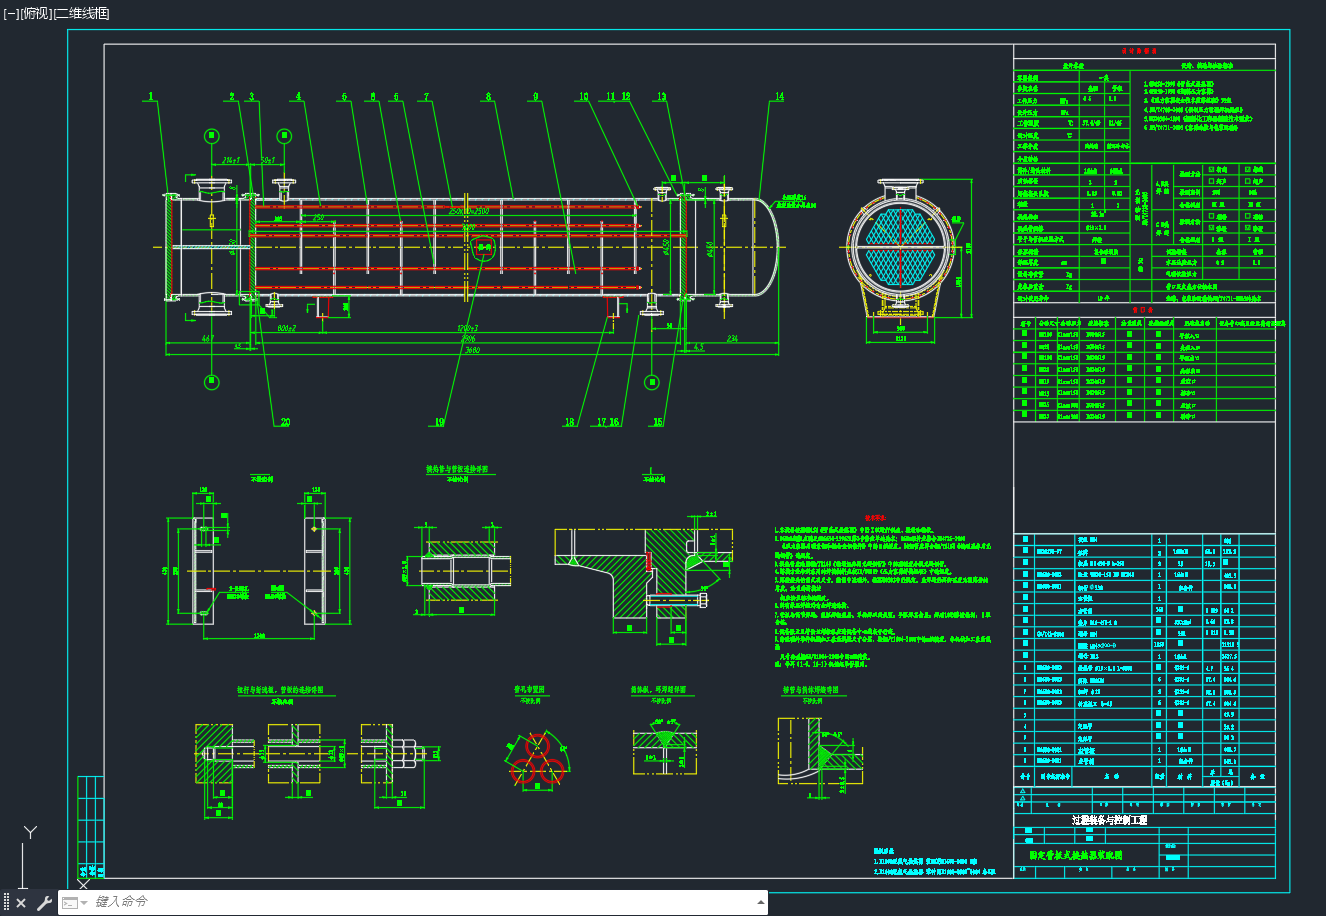Select part callout number 19

click(x=440, y=423)
